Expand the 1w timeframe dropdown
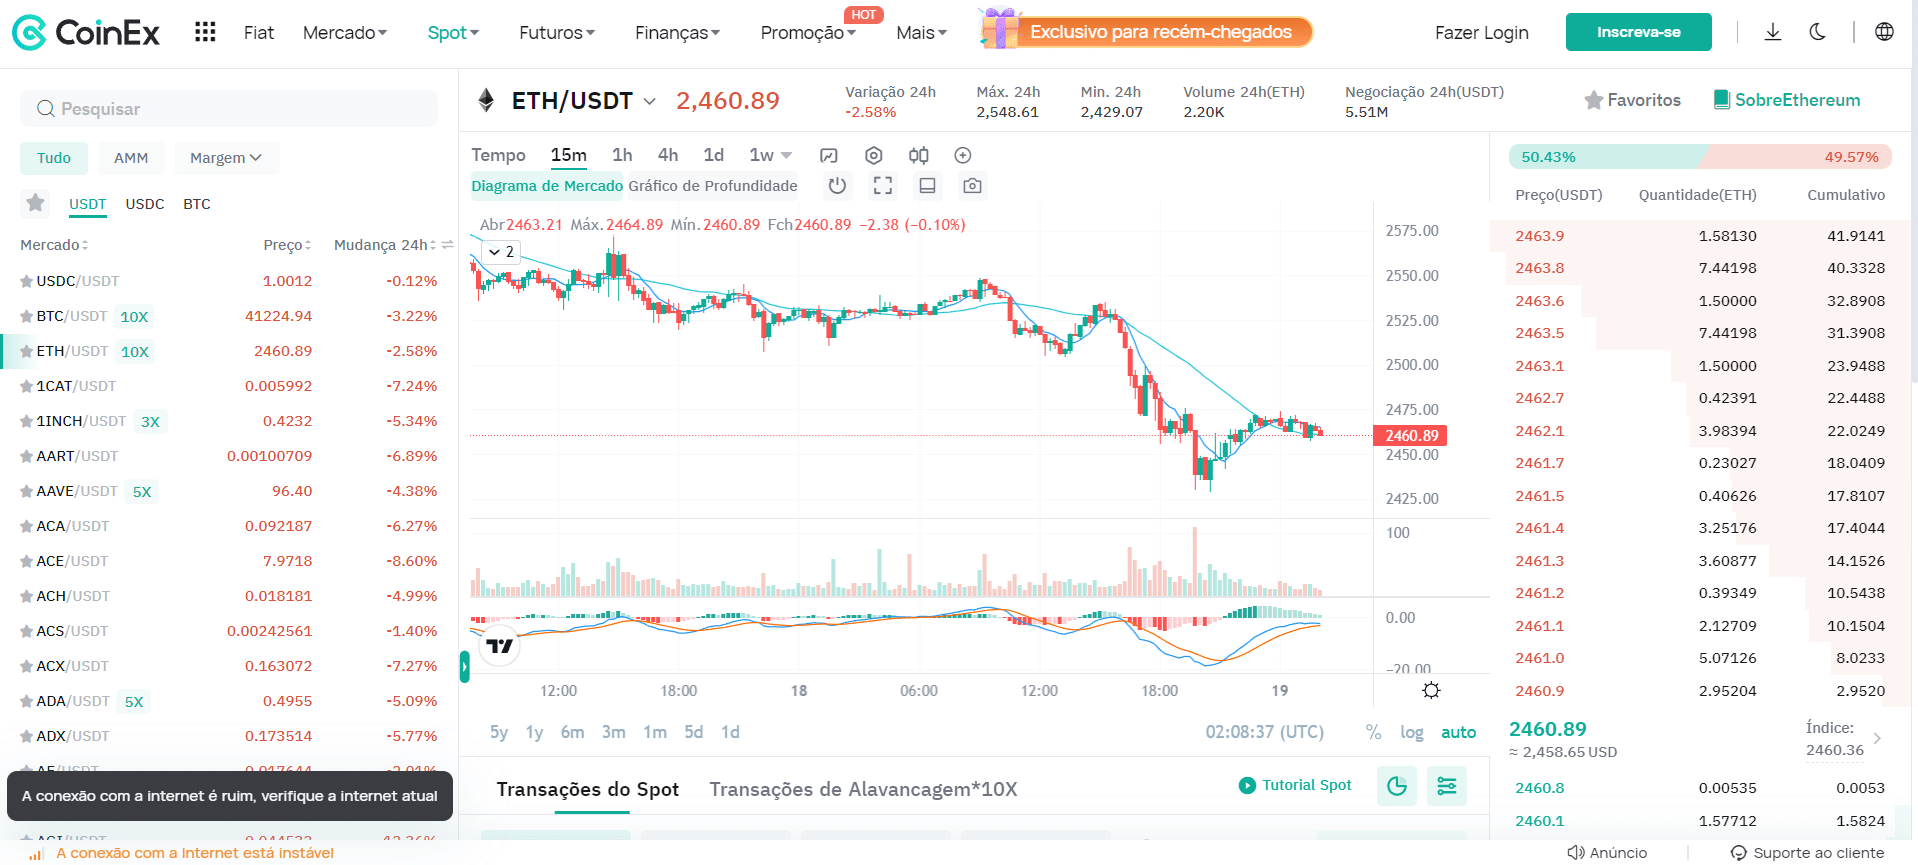Image resolution: width=1918 pixels, height=865 pixels. [786, 155]
